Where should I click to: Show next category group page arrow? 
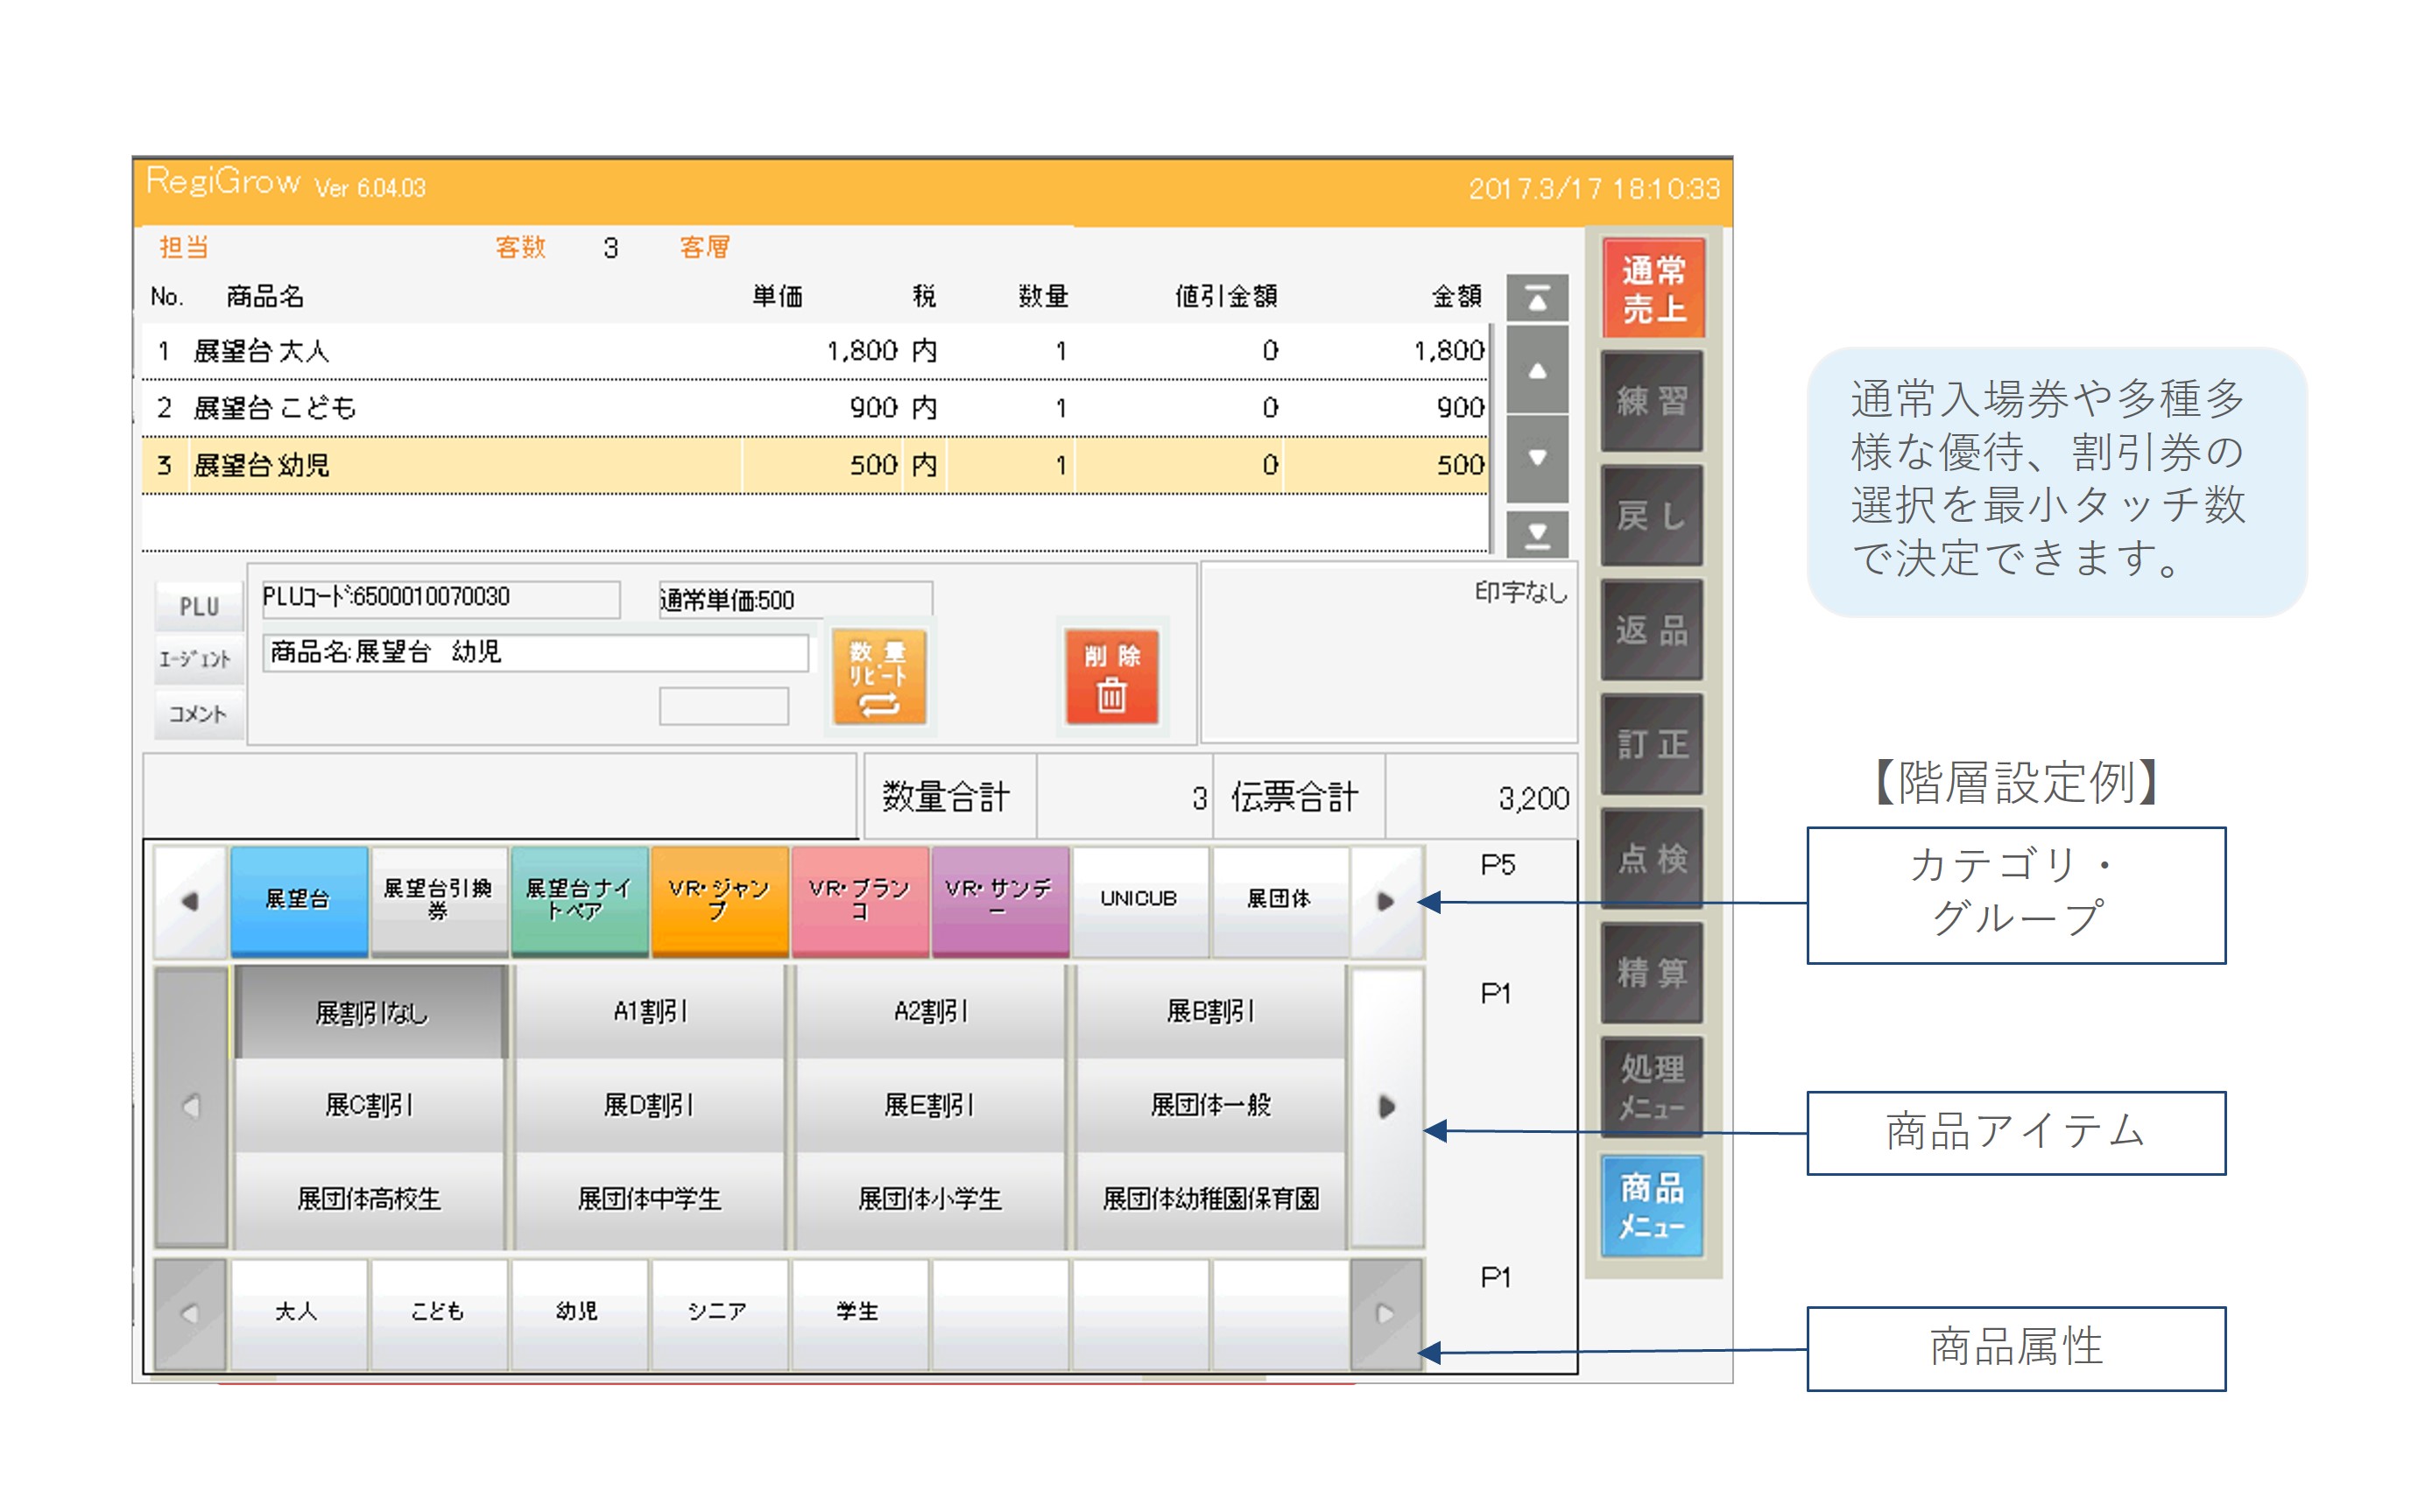point(1385,901)
